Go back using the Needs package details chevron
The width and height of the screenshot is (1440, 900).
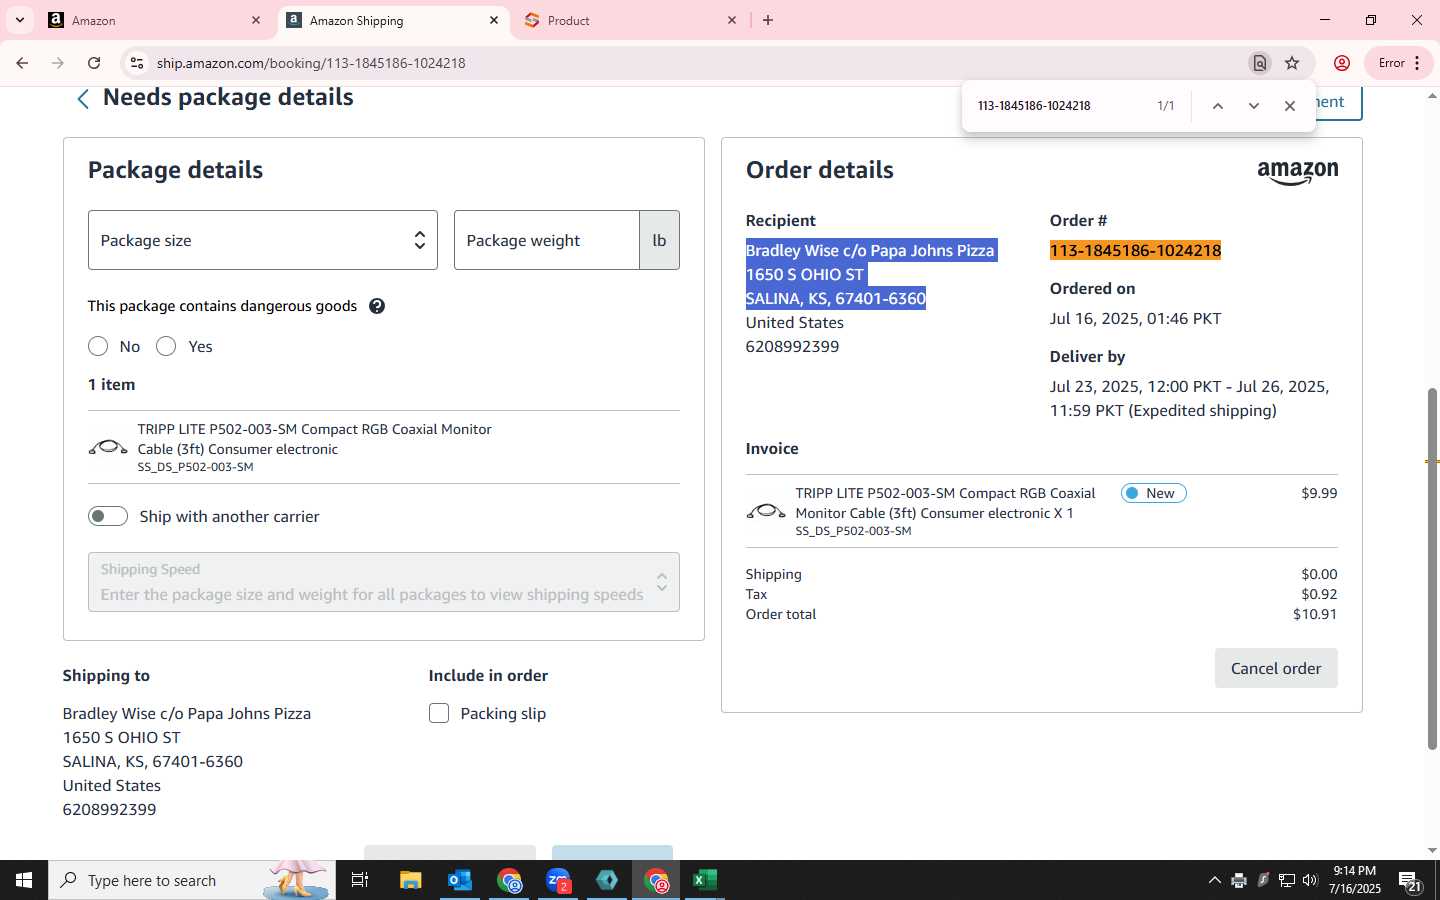point(83,98)
